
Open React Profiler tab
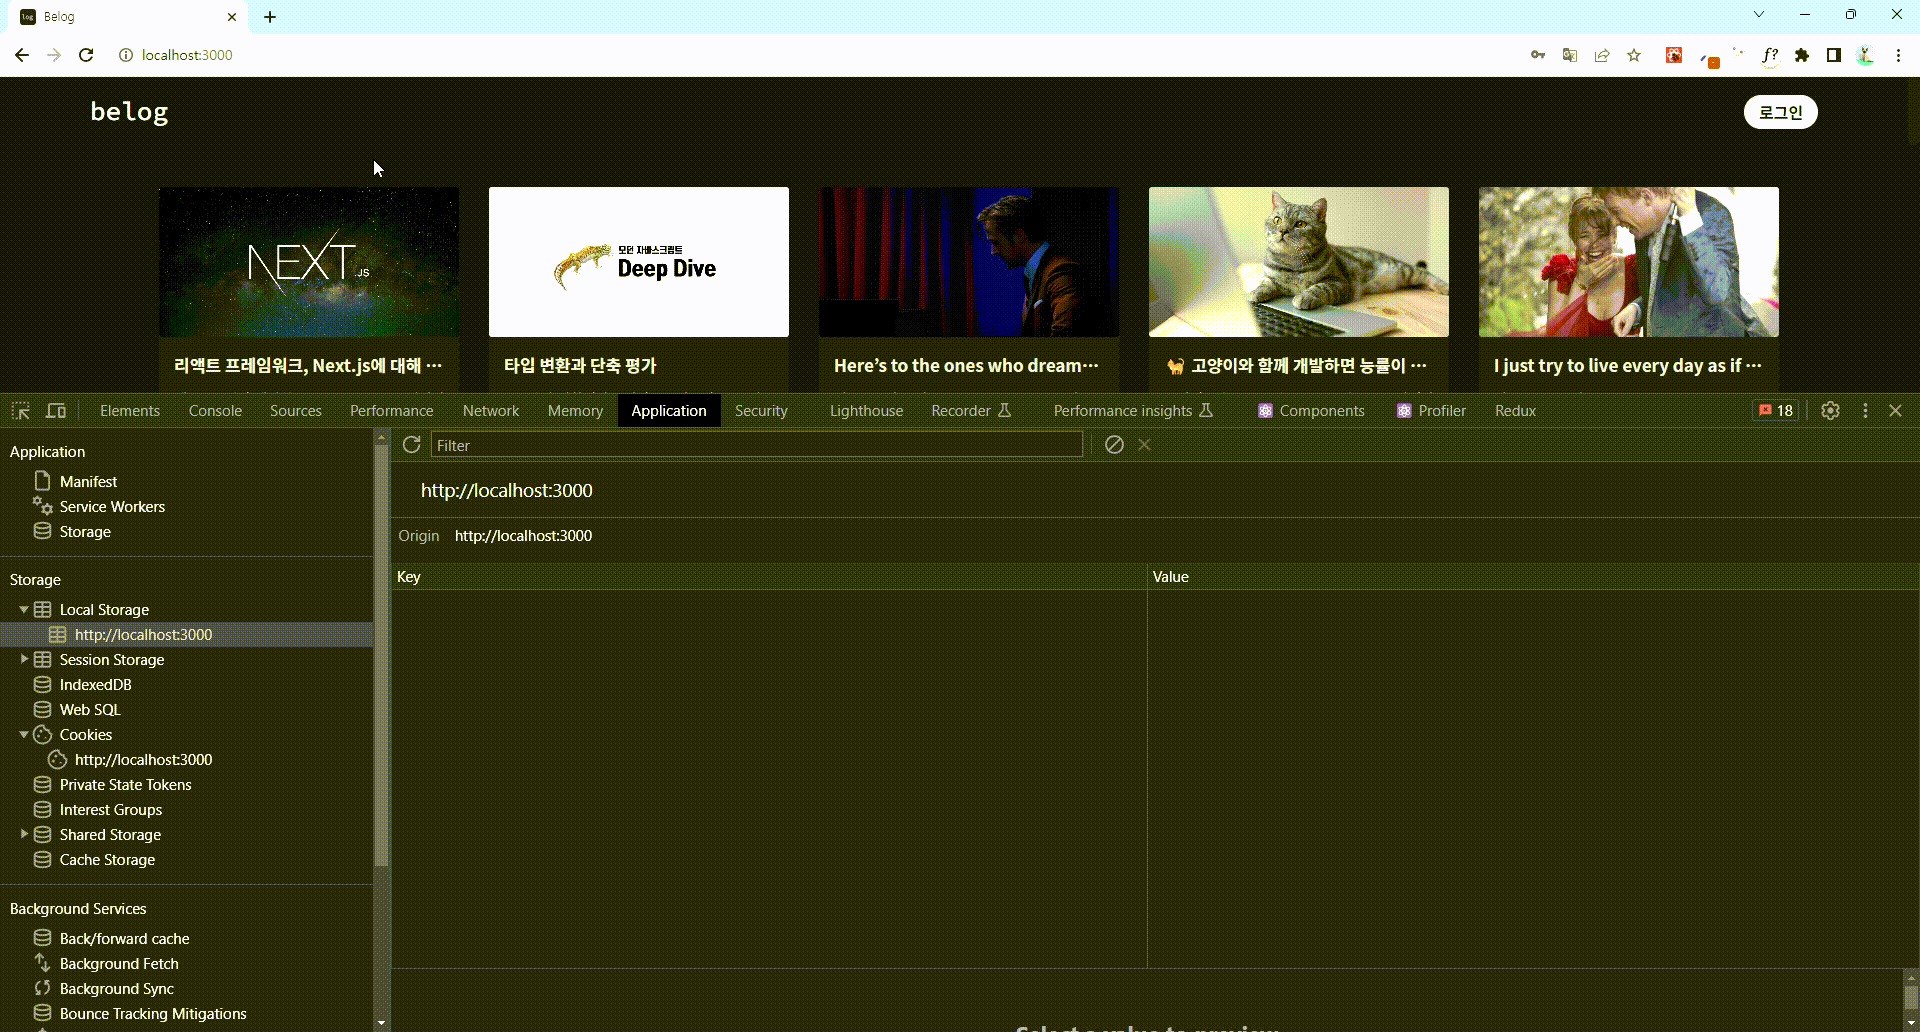pos(1431,411)
